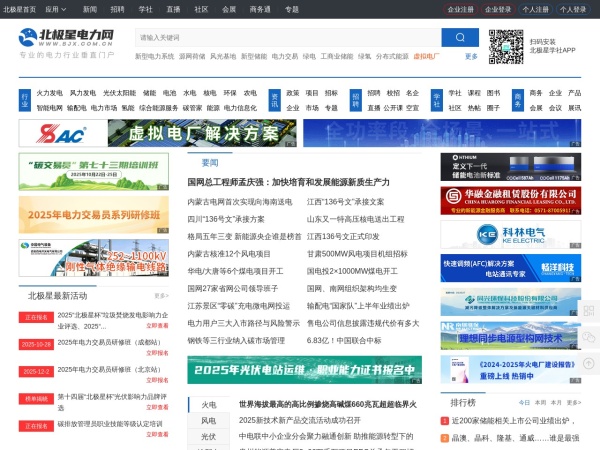Click 立即报名 for 电力交易员研修班(成都站)

(157, 353)
